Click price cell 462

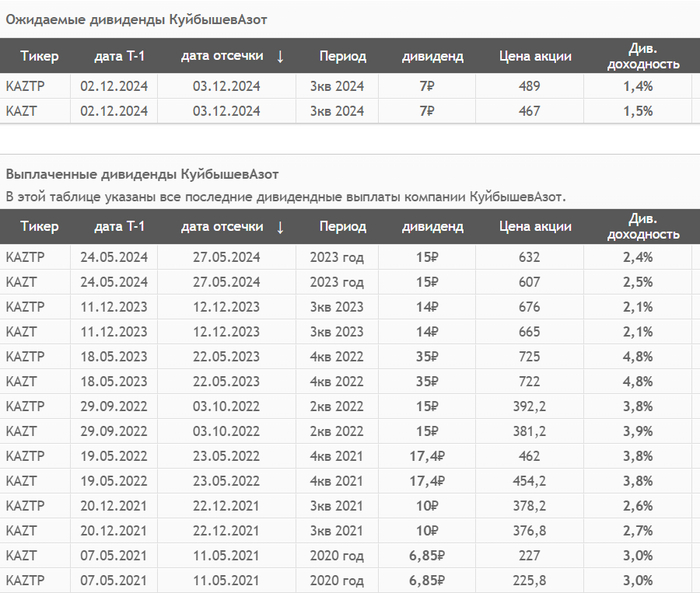point(529,456)
